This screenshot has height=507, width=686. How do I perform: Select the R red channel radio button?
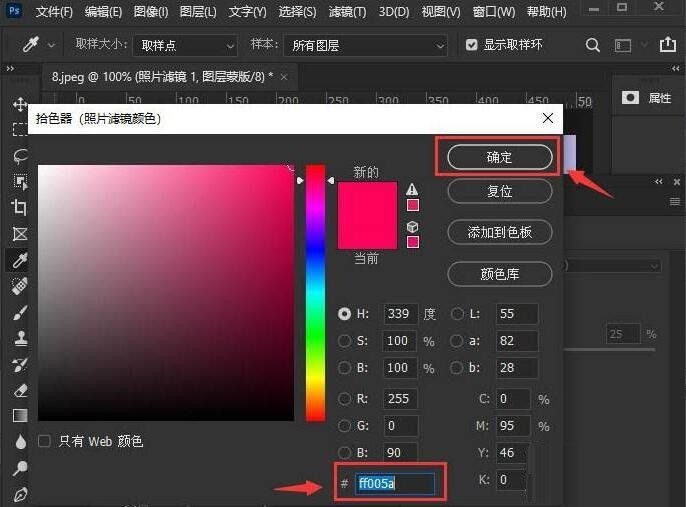344,399
